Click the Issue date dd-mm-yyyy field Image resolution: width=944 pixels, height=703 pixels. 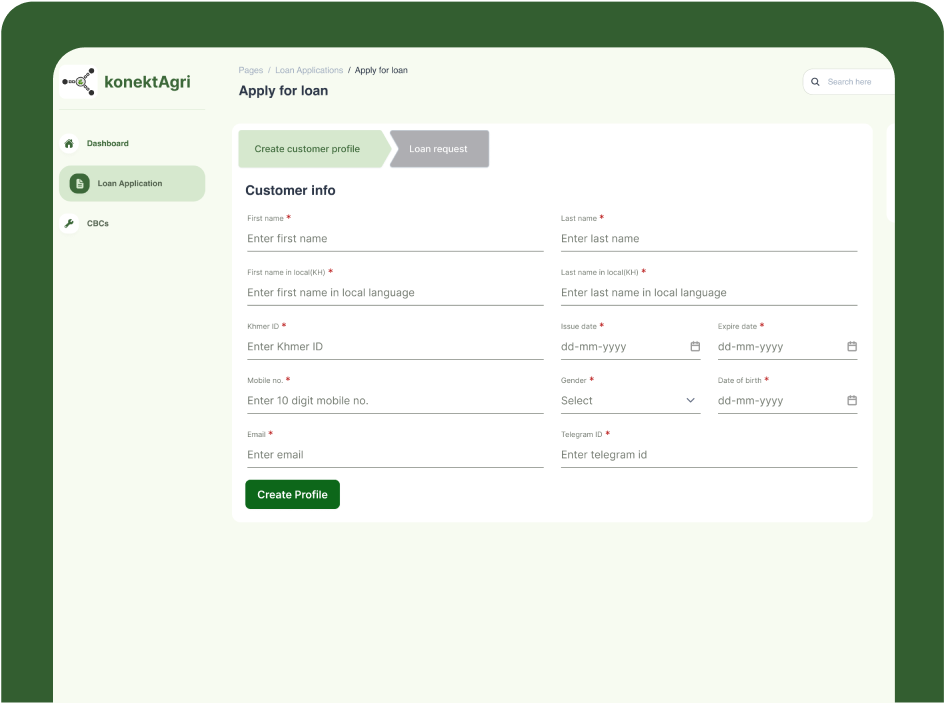coord(630,347)
